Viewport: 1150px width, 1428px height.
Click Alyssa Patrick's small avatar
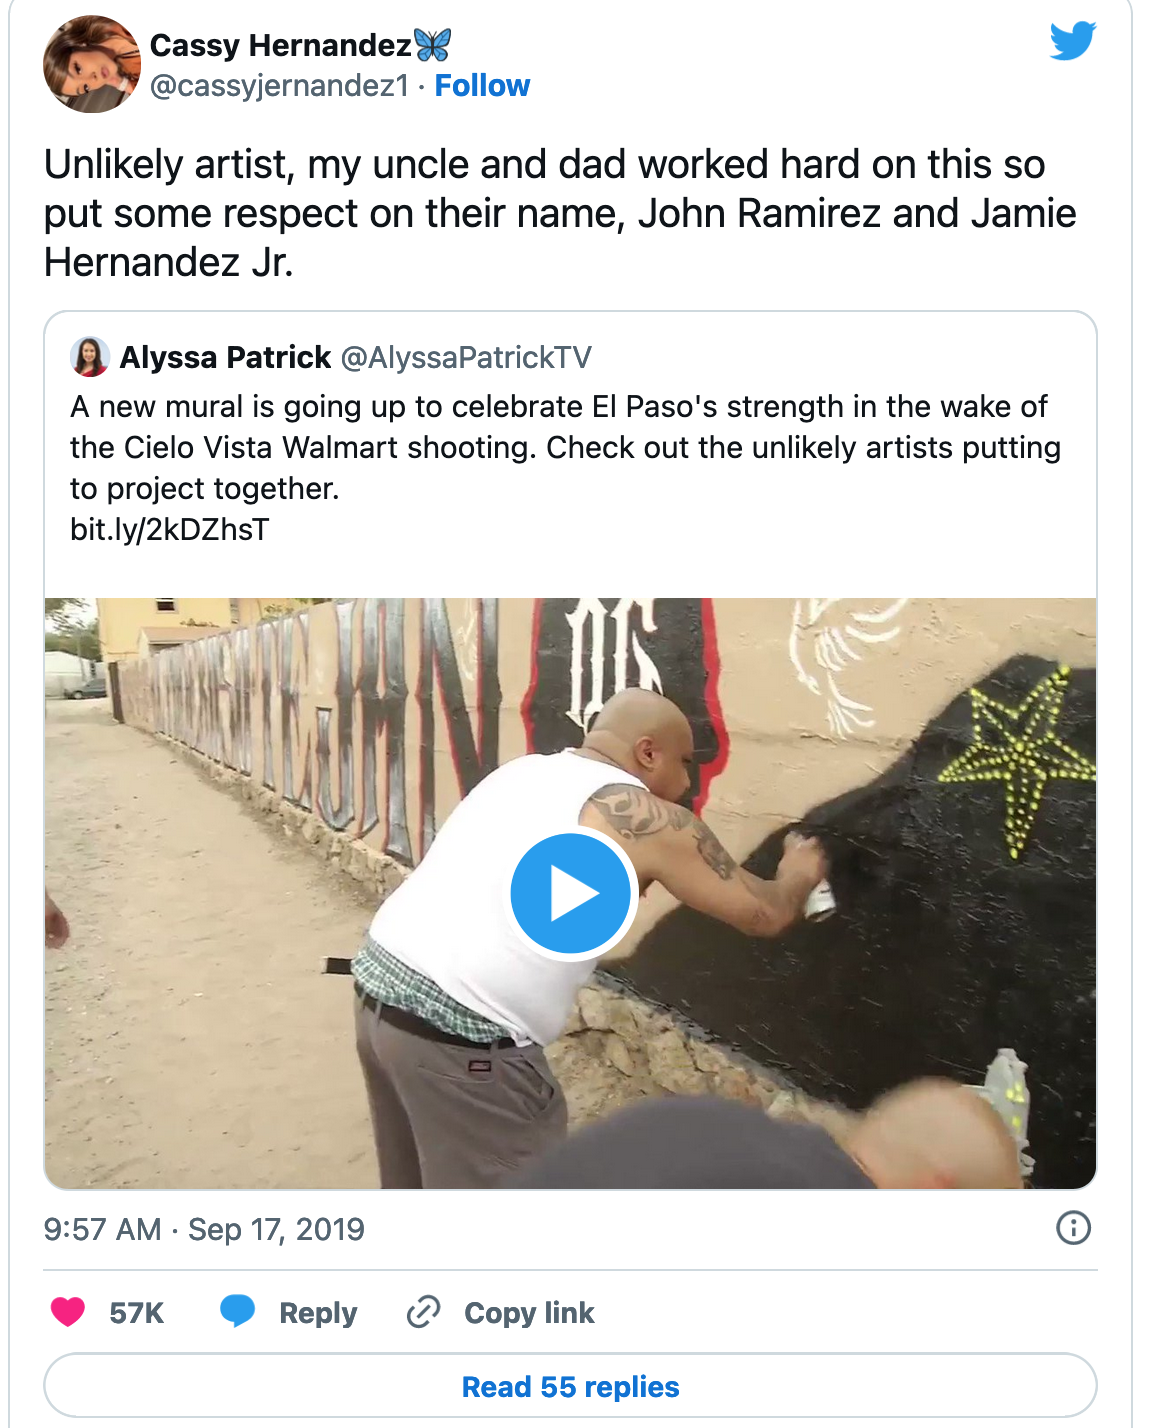90,357
